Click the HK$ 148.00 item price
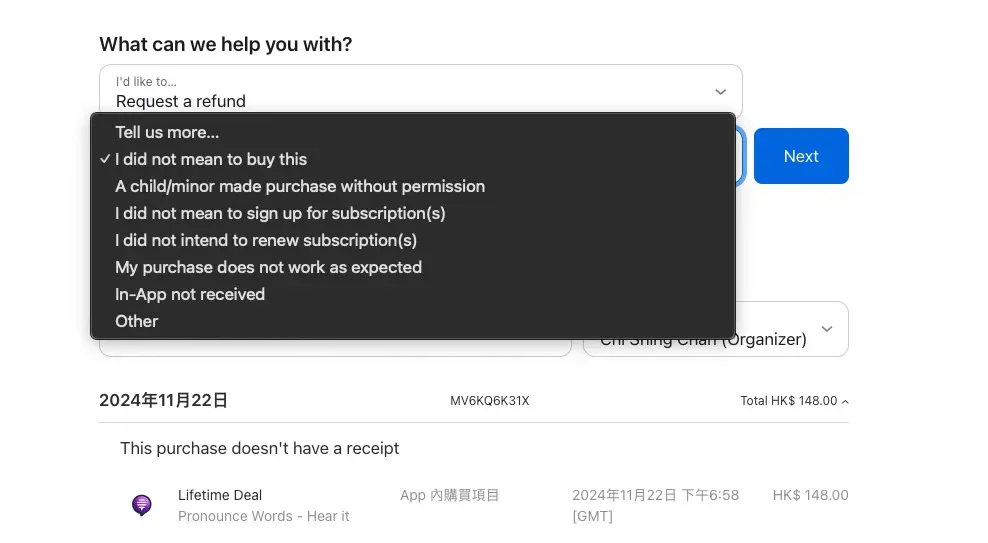 click(x=810, y=495)
